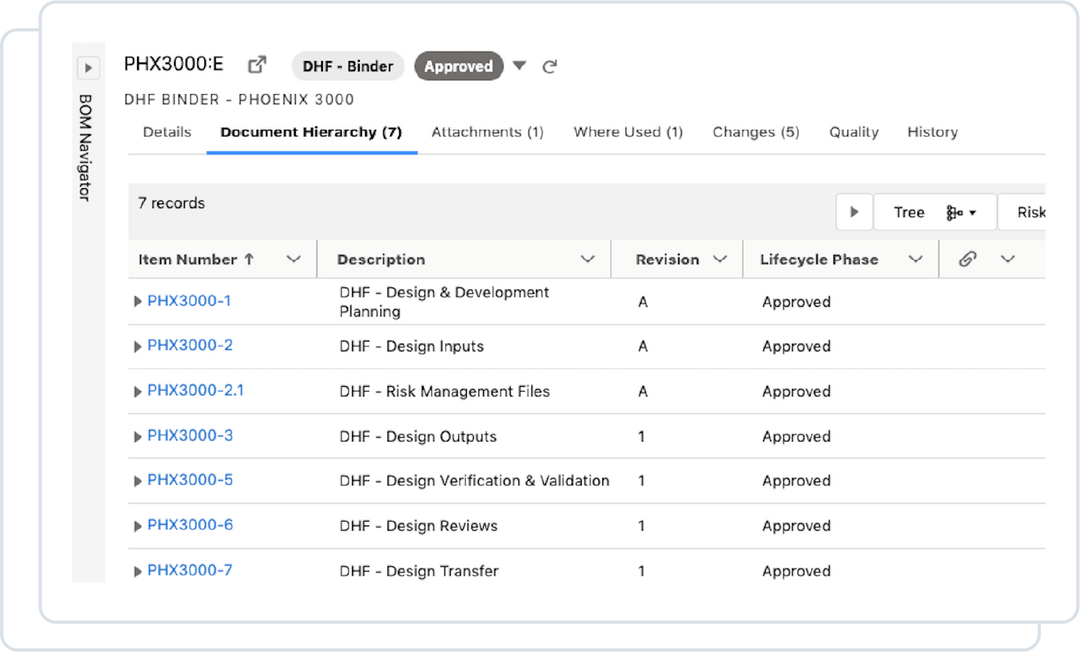Click the sort arrow on Item Number column

tap(249, 258)
